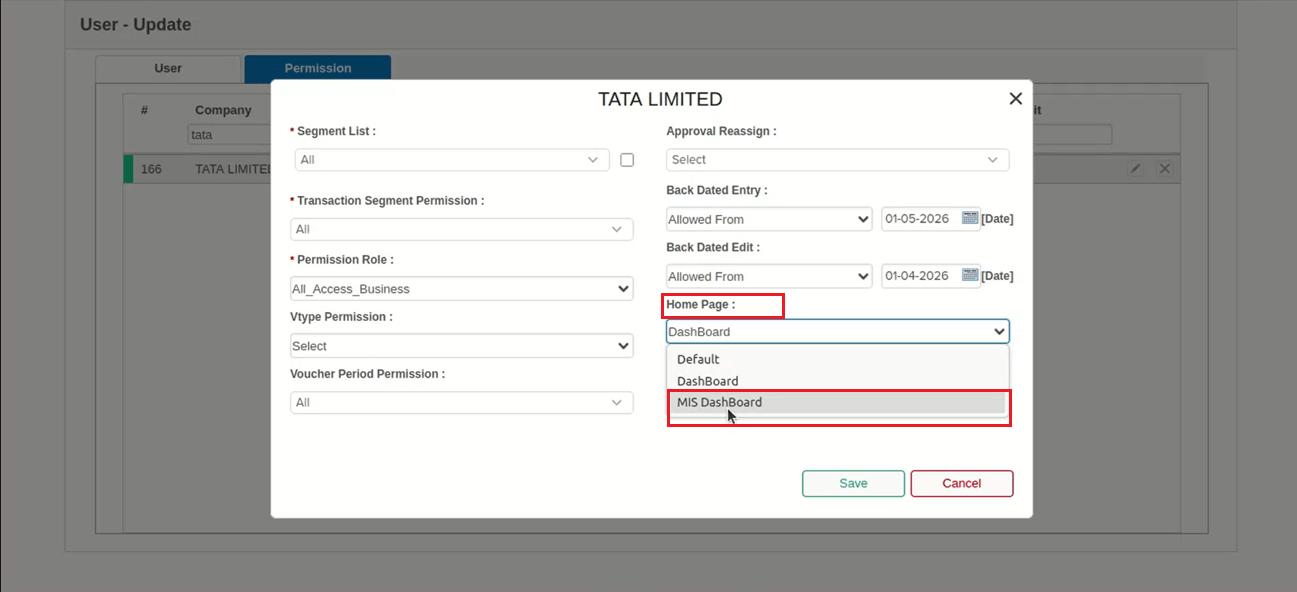Open the Vtype Permission dropdown
The height and width of the screenshot is (592, 1297).
462,346
